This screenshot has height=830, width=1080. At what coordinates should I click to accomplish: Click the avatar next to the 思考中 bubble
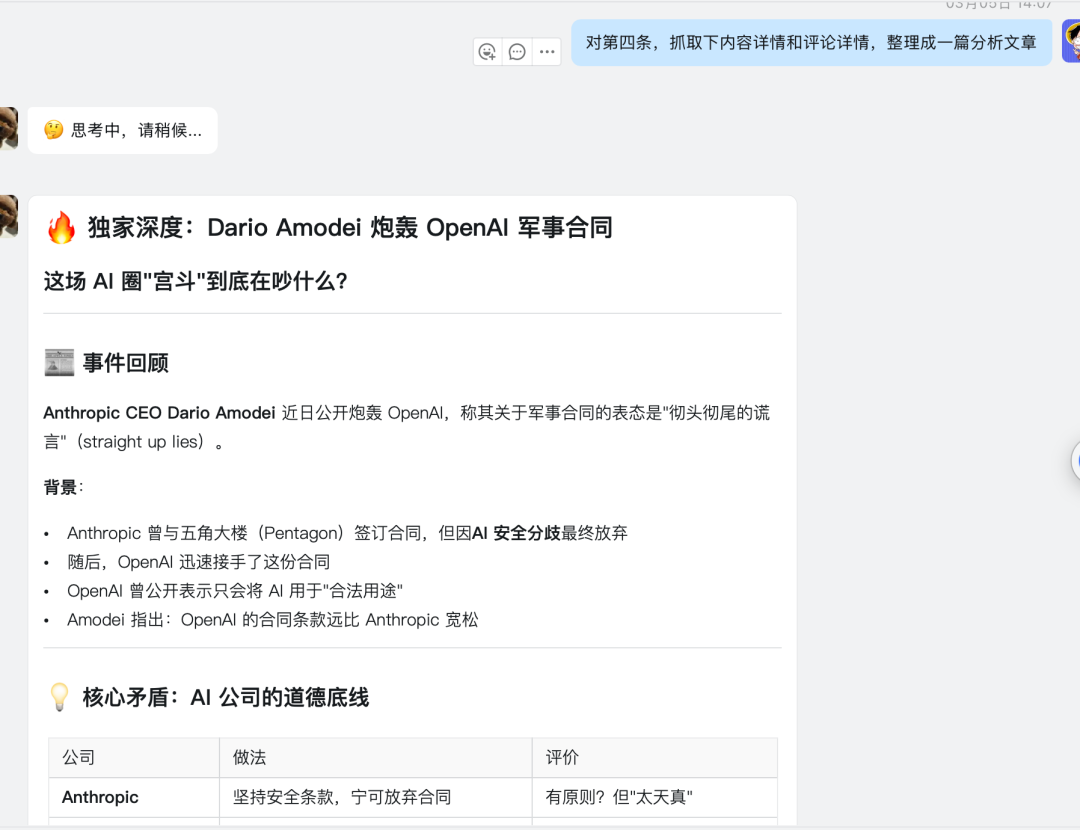pos(10,130)
